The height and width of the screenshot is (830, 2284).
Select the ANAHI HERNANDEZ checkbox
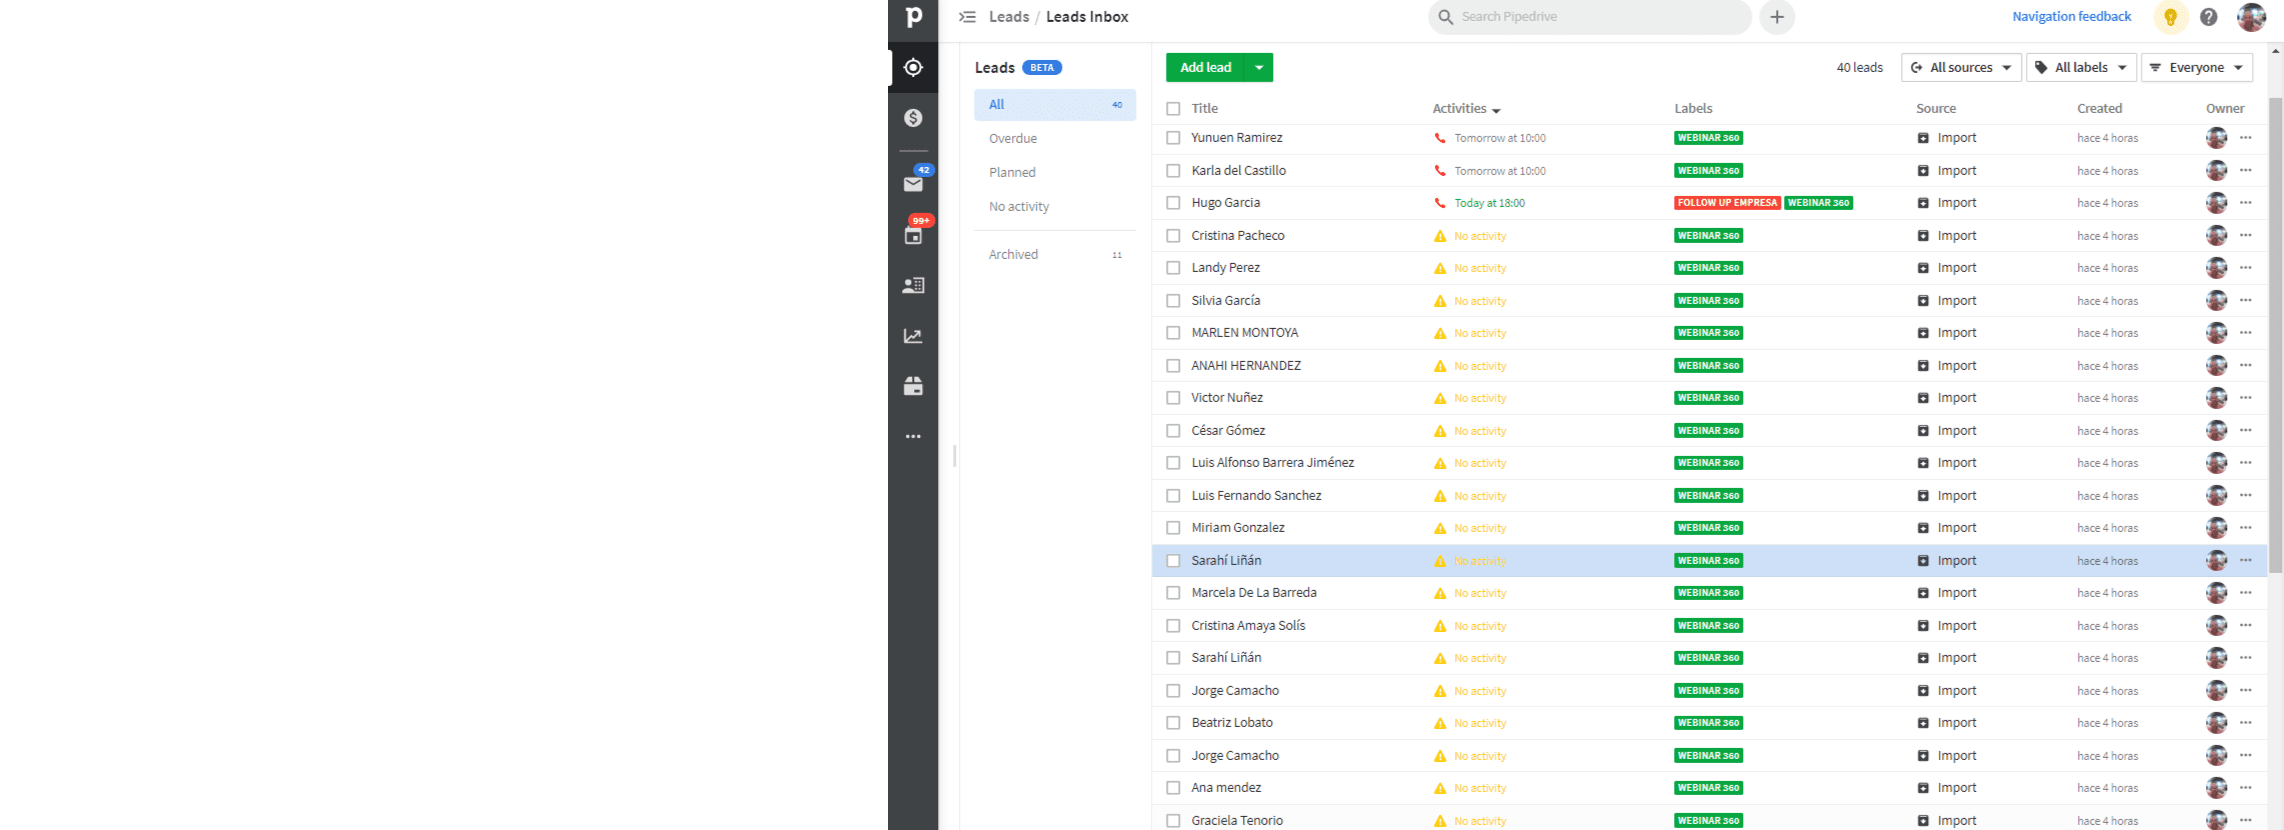[x=1173, y=366]
